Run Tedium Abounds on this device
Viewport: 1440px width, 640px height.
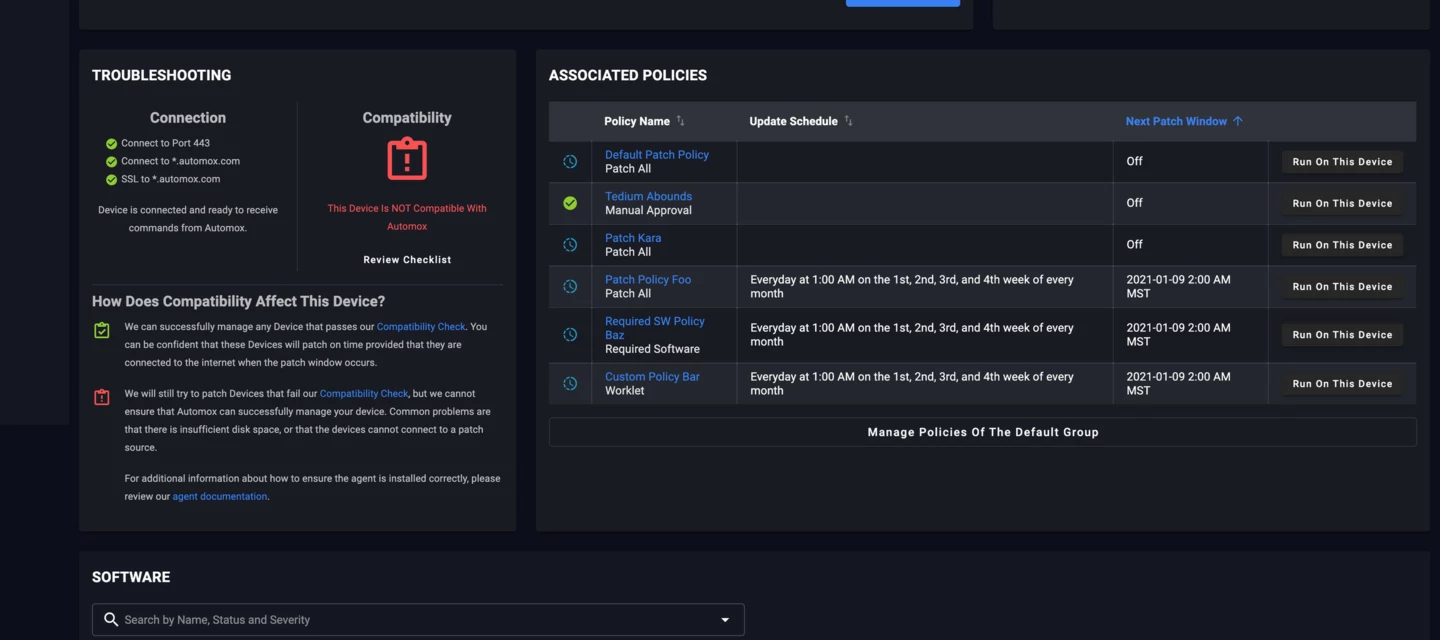tap(1342, 203)
